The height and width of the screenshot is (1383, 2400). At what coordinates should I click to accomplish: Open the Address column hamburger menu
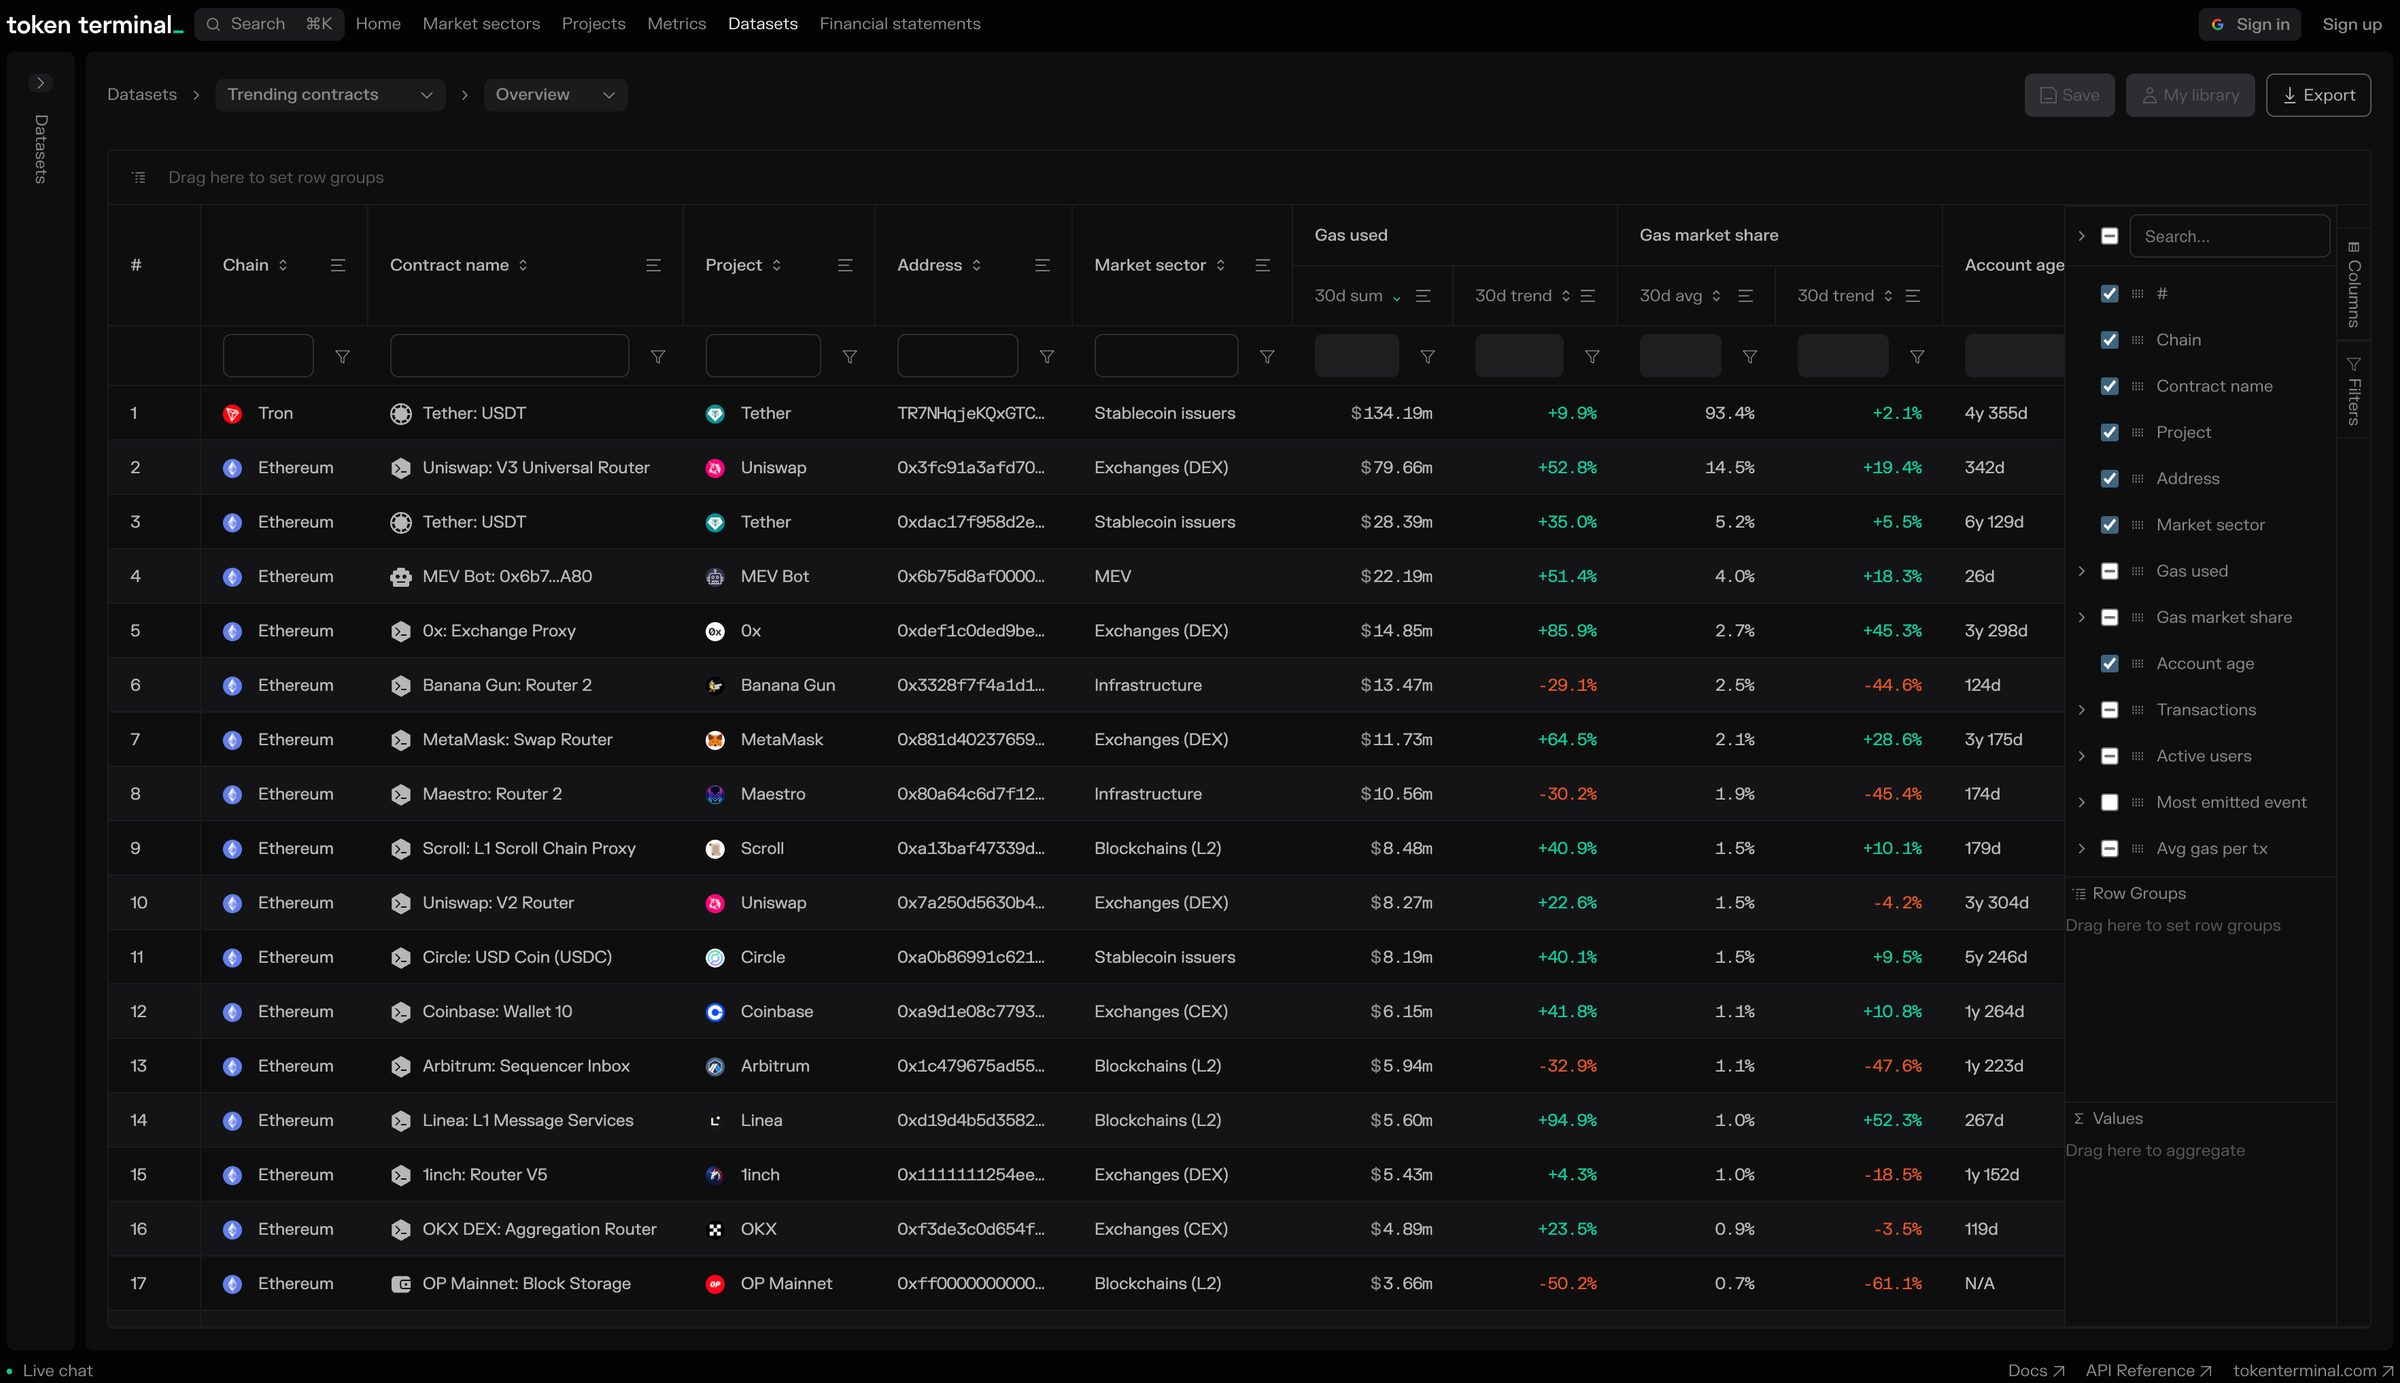pyautogui.click(x=1041, y=265)
